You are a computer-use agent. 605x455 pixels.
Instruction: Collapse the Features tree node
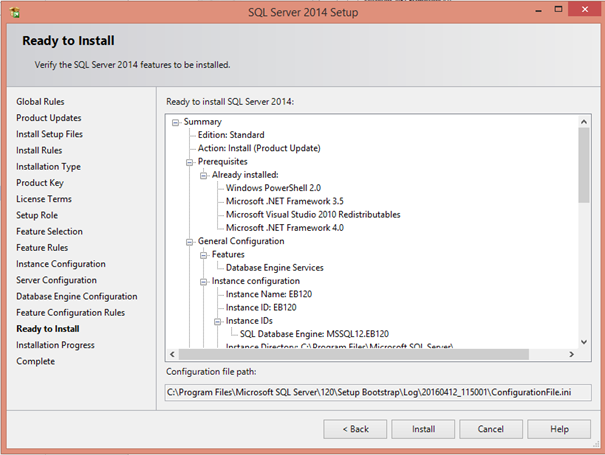pos(203,255)
